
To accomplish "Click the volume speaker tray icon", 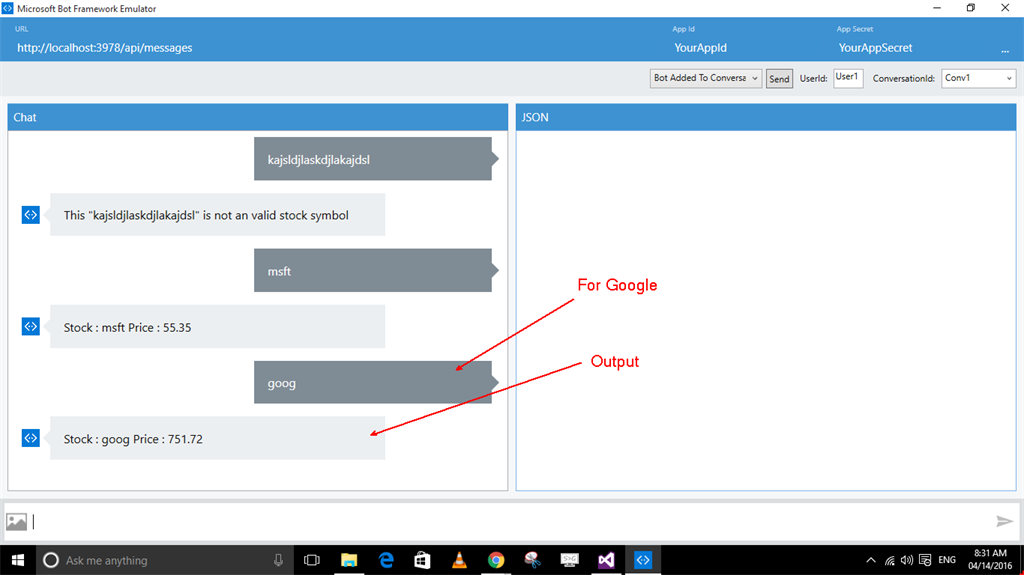I will pos(906,560).
